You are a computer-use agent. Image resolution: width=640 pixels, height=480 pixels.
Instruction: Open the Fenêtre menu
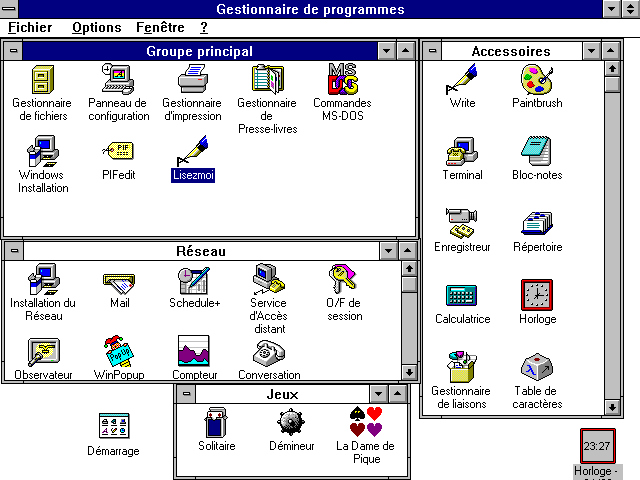(x=160, y=27)
